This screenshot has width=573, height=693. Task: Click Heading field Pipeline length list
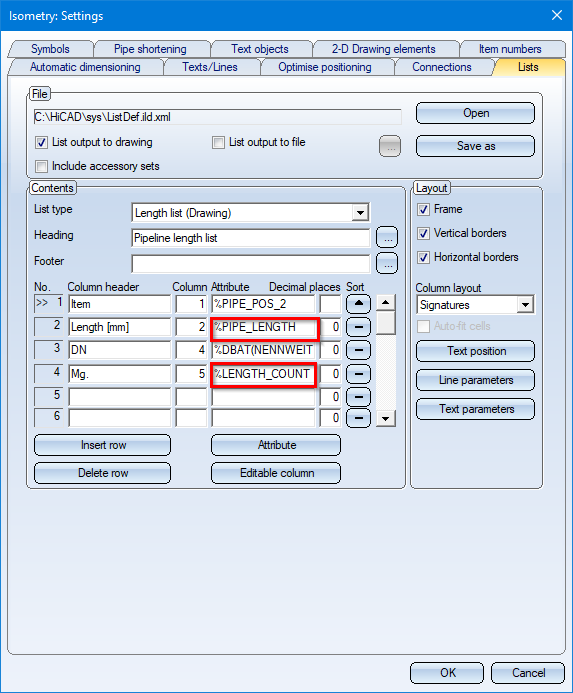251,238
